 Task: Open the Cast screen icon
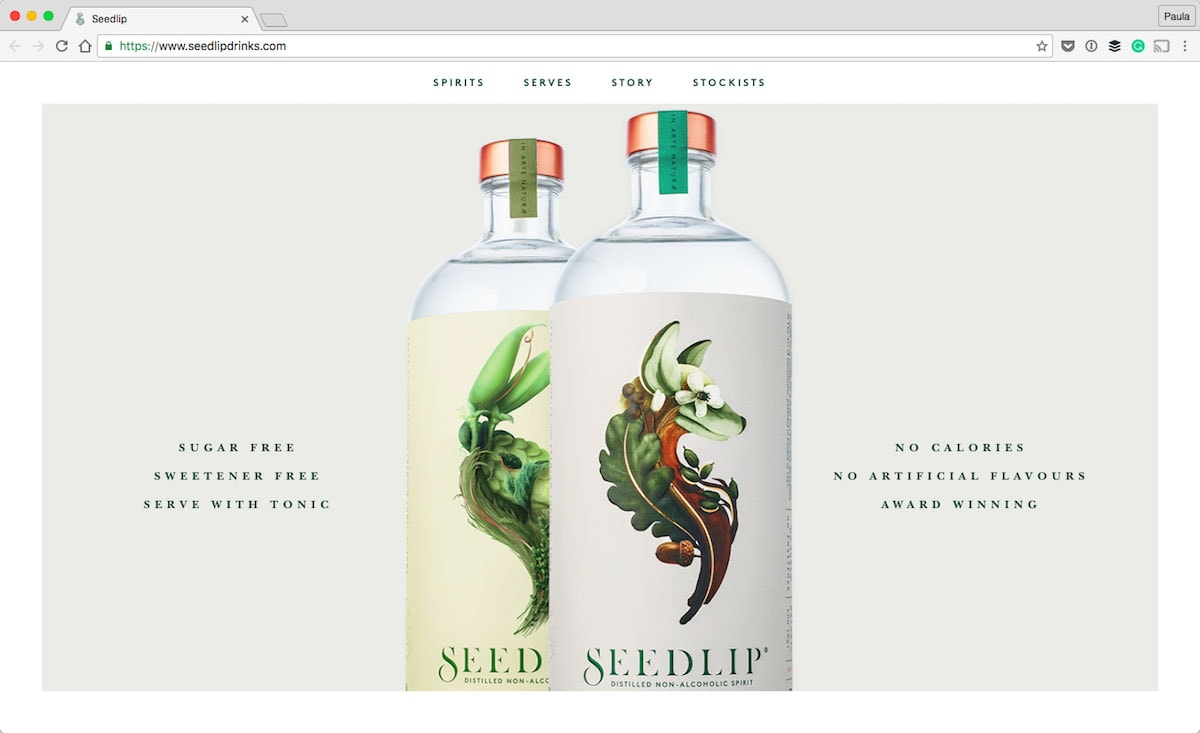tap(1161, 46)
